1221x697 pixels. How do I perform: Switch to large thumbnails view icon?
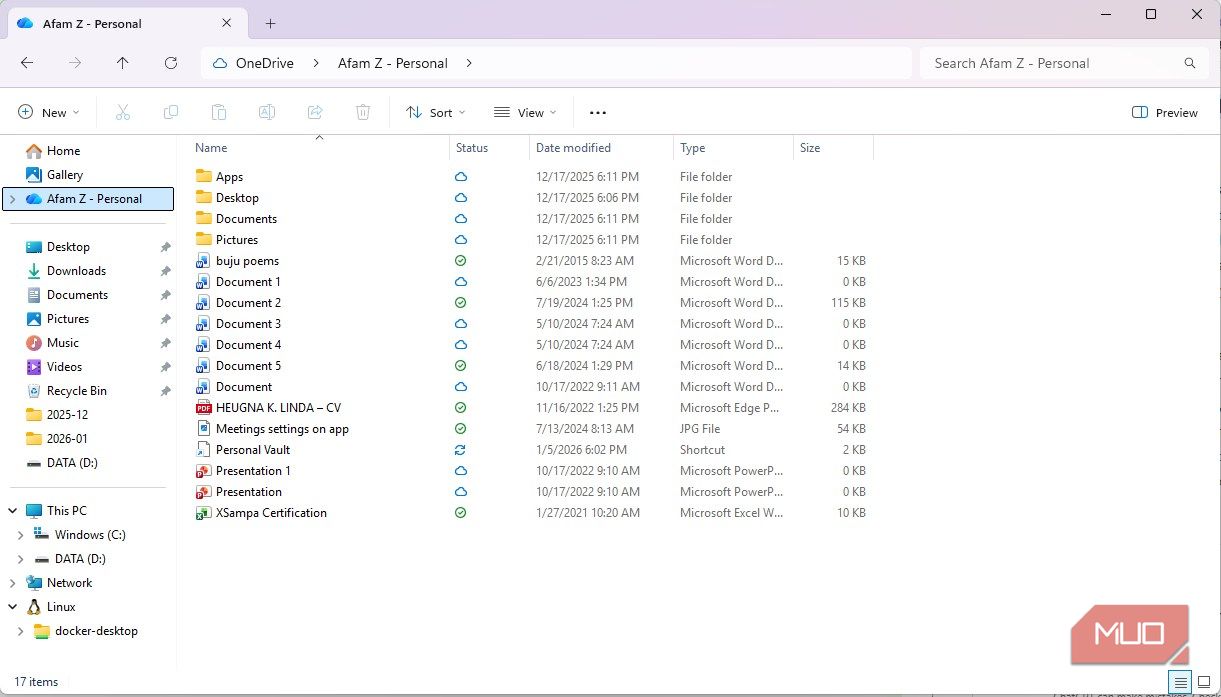[x=1204, y=682]
